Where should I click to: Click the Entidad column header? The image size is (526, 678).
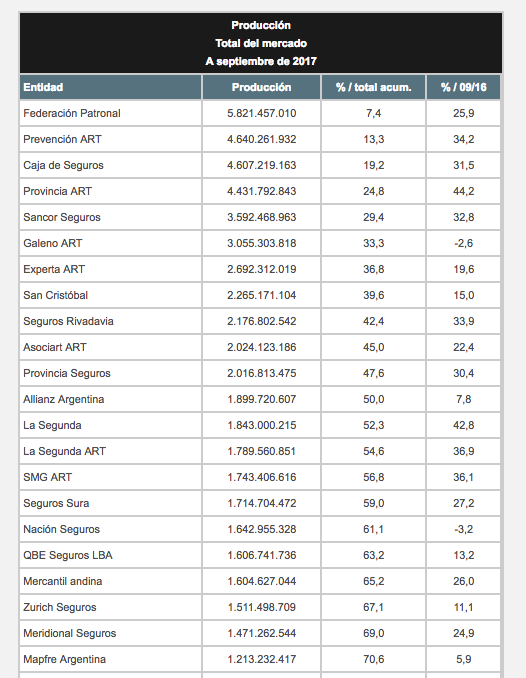click(x=110, y=87)
